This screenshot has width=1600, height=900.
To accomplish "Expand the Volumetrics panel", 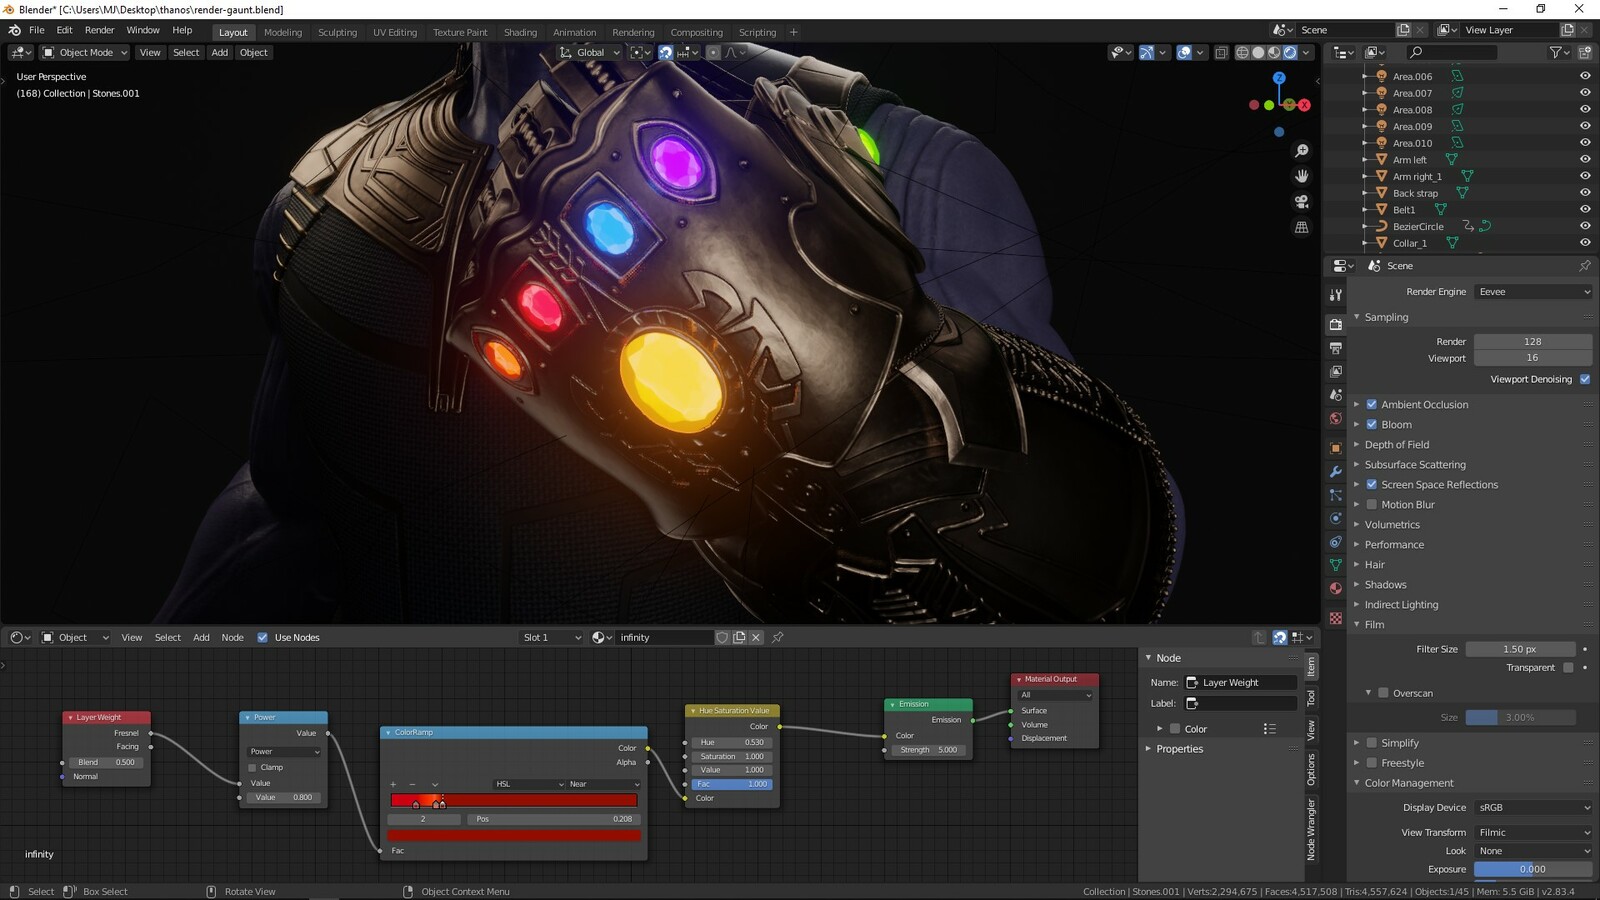I will pos(1392,524).
